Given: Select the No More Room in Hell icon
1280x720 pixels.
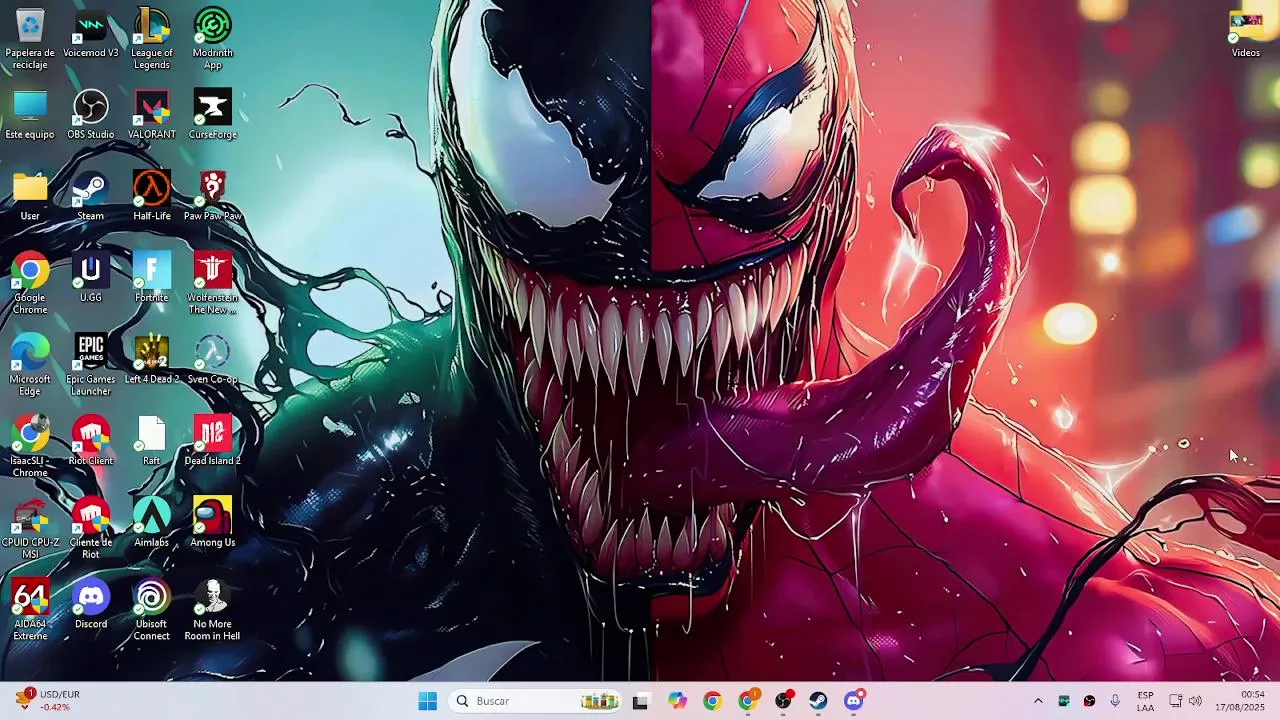Looking at the screenshot, I should coord(213,610).
